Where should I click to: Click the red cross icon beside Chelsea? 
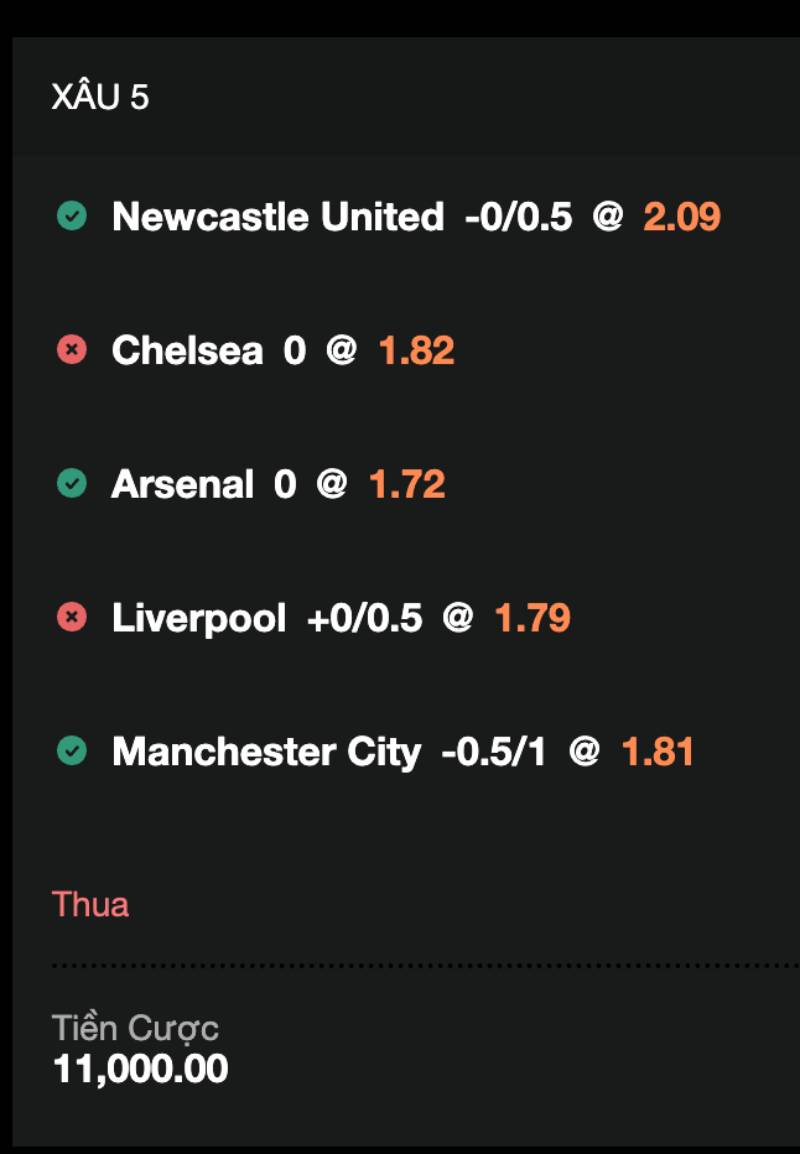point(71,350)
